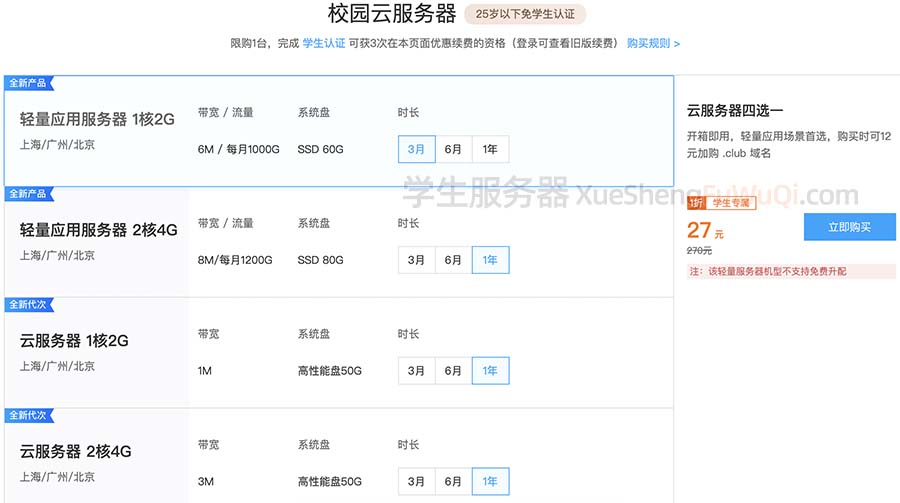Set 6月 duration for 云服务器 2核4G
Screen dimensions: 900x503
[x=453, y=481]
